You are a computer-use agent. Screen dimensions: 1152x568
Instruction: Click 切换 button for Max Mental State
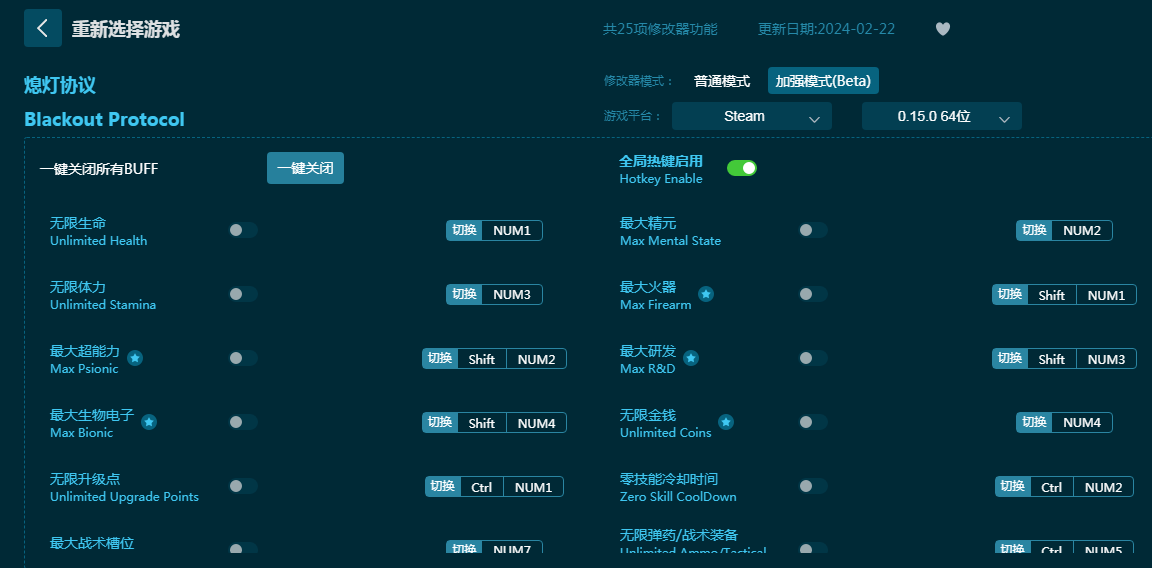tap(1034, 230)
